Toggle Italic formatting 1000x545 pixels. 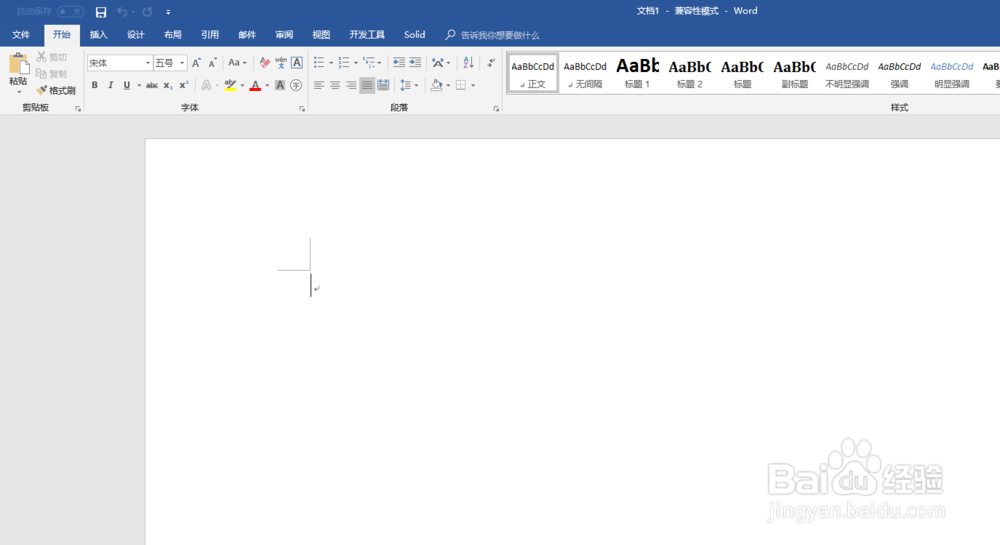coord(110,85)
